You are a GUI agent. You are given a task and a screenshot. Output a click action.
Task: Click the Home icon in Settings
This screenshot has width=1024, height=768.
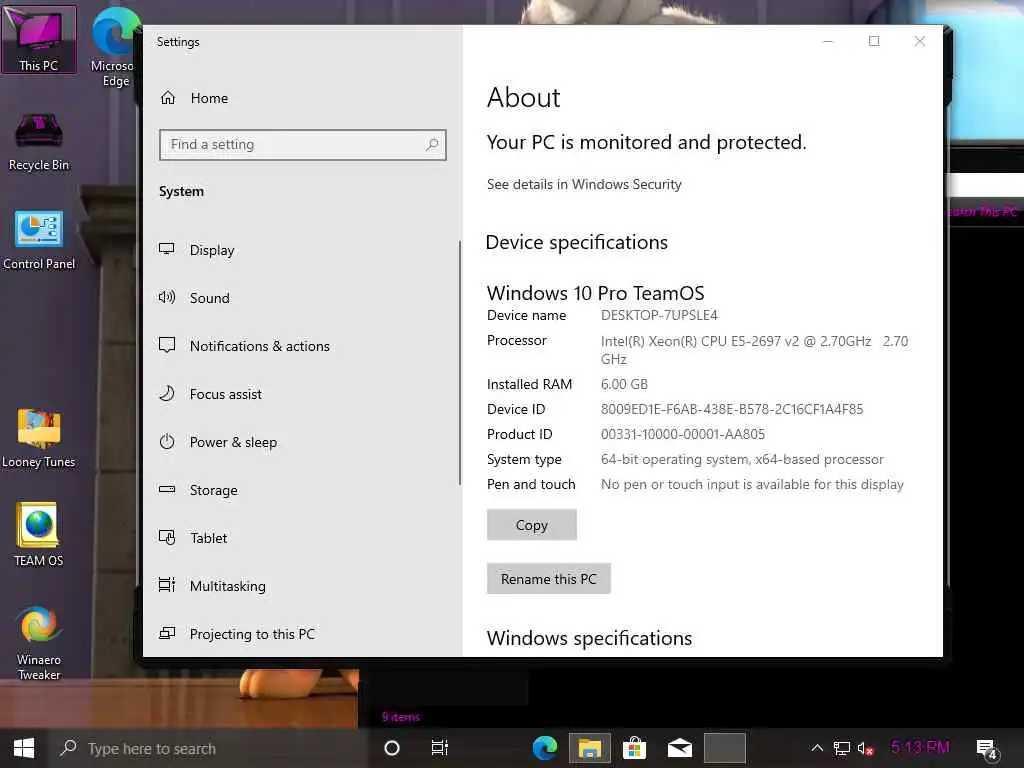pos(168,98)
